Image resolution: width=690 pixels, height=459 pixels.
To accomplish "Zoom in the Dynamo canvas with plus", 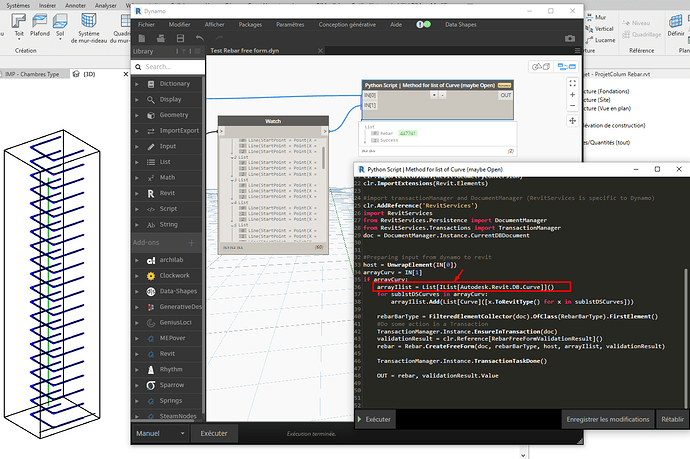I will 573,95.
